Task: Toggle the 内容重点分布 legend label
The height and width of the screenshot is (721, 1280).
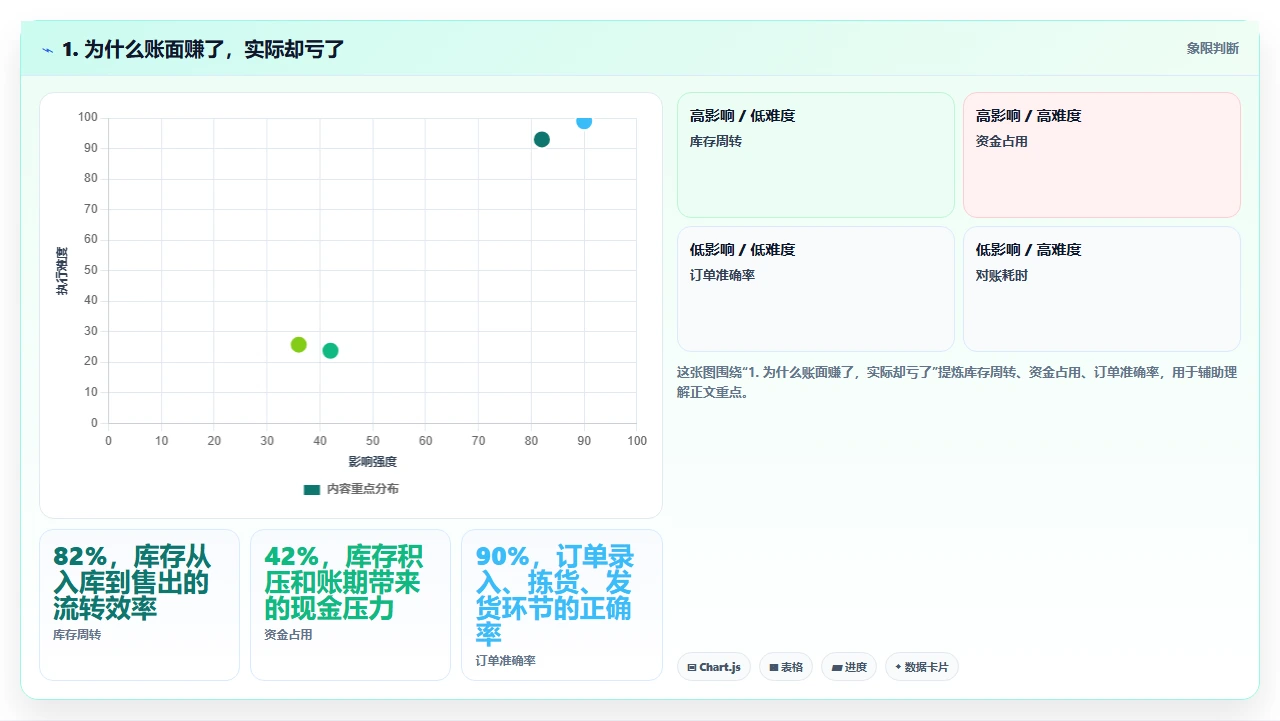Action: click(x=362, y=490)
